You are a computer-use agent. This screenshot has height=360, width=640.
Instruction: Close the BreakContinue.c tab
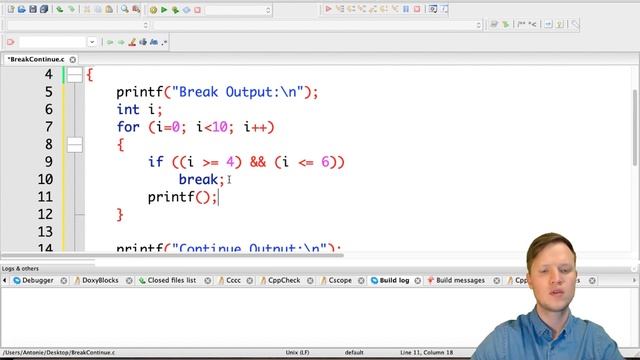pyautogui.click(x=73, y=60)
